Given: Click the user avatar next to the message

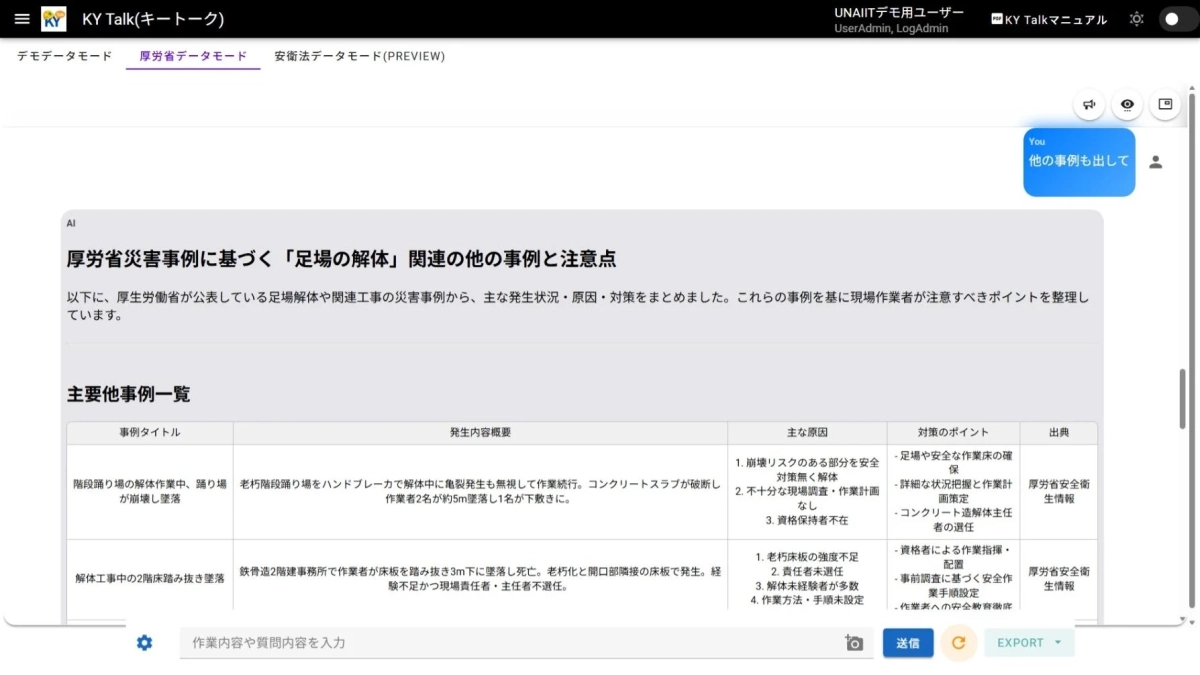Looking at the screenshot, I should point(1156,160).
